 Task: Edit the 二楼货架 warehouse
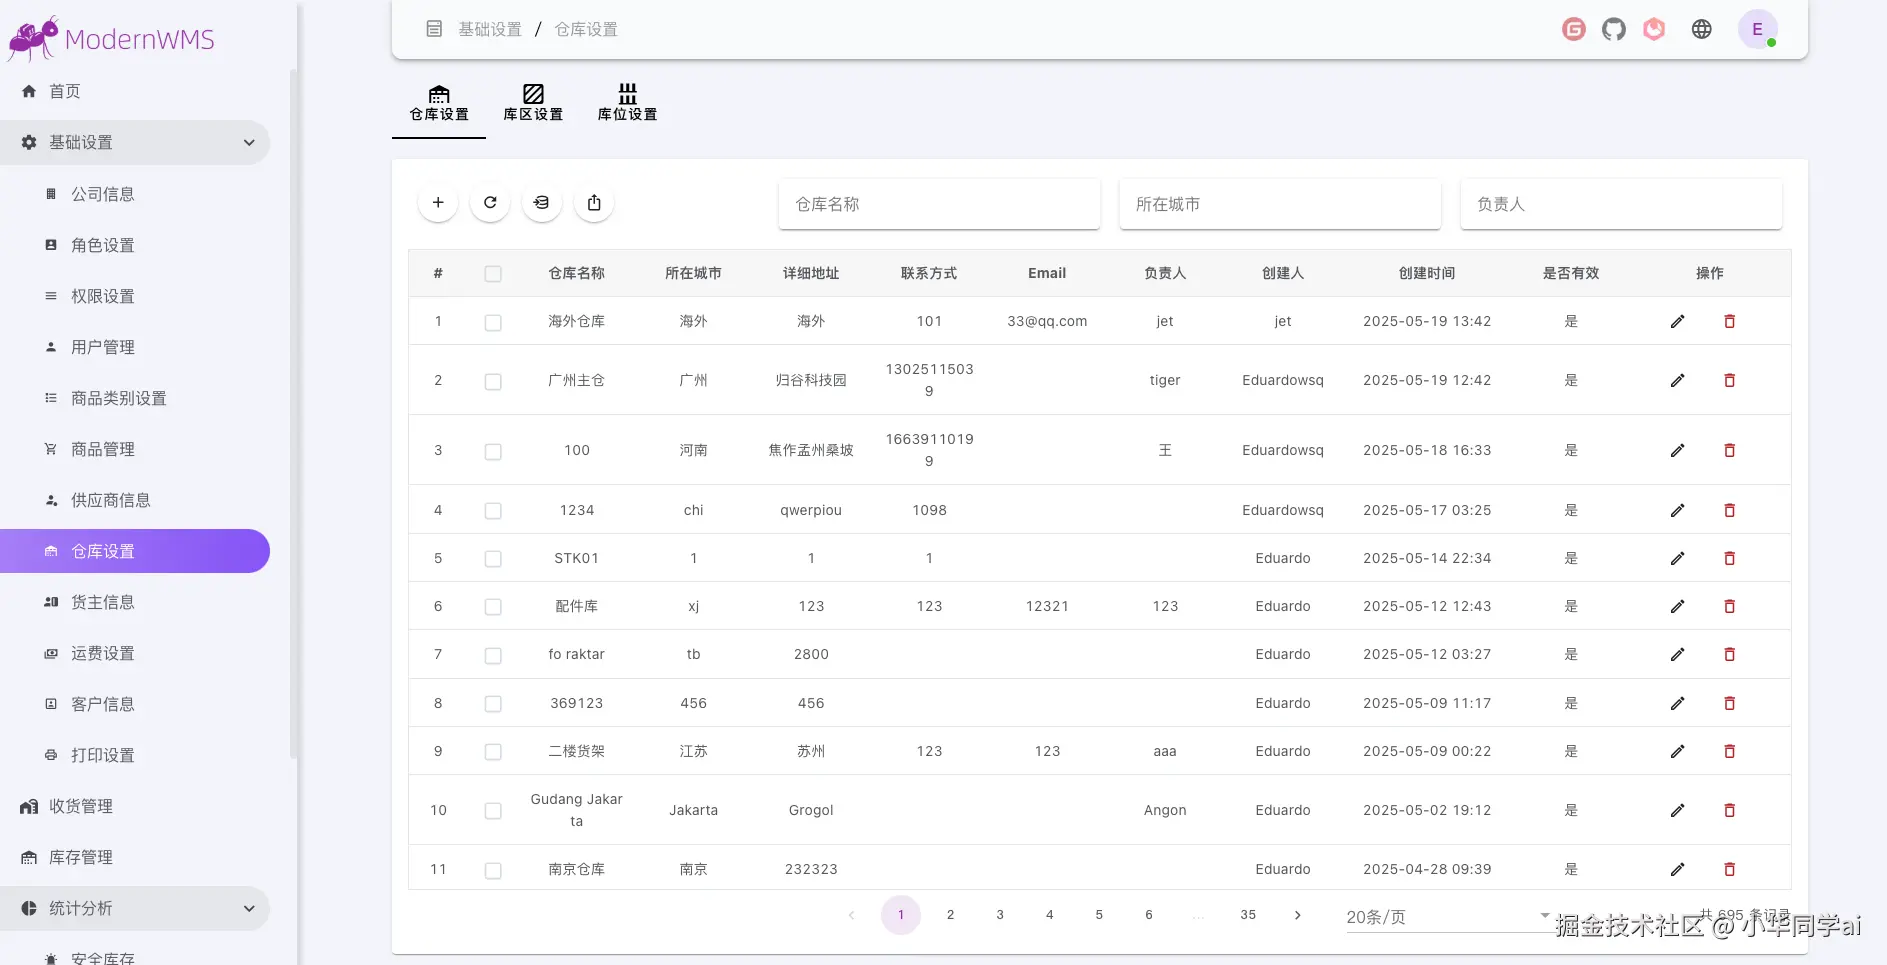pos(1678,752)
